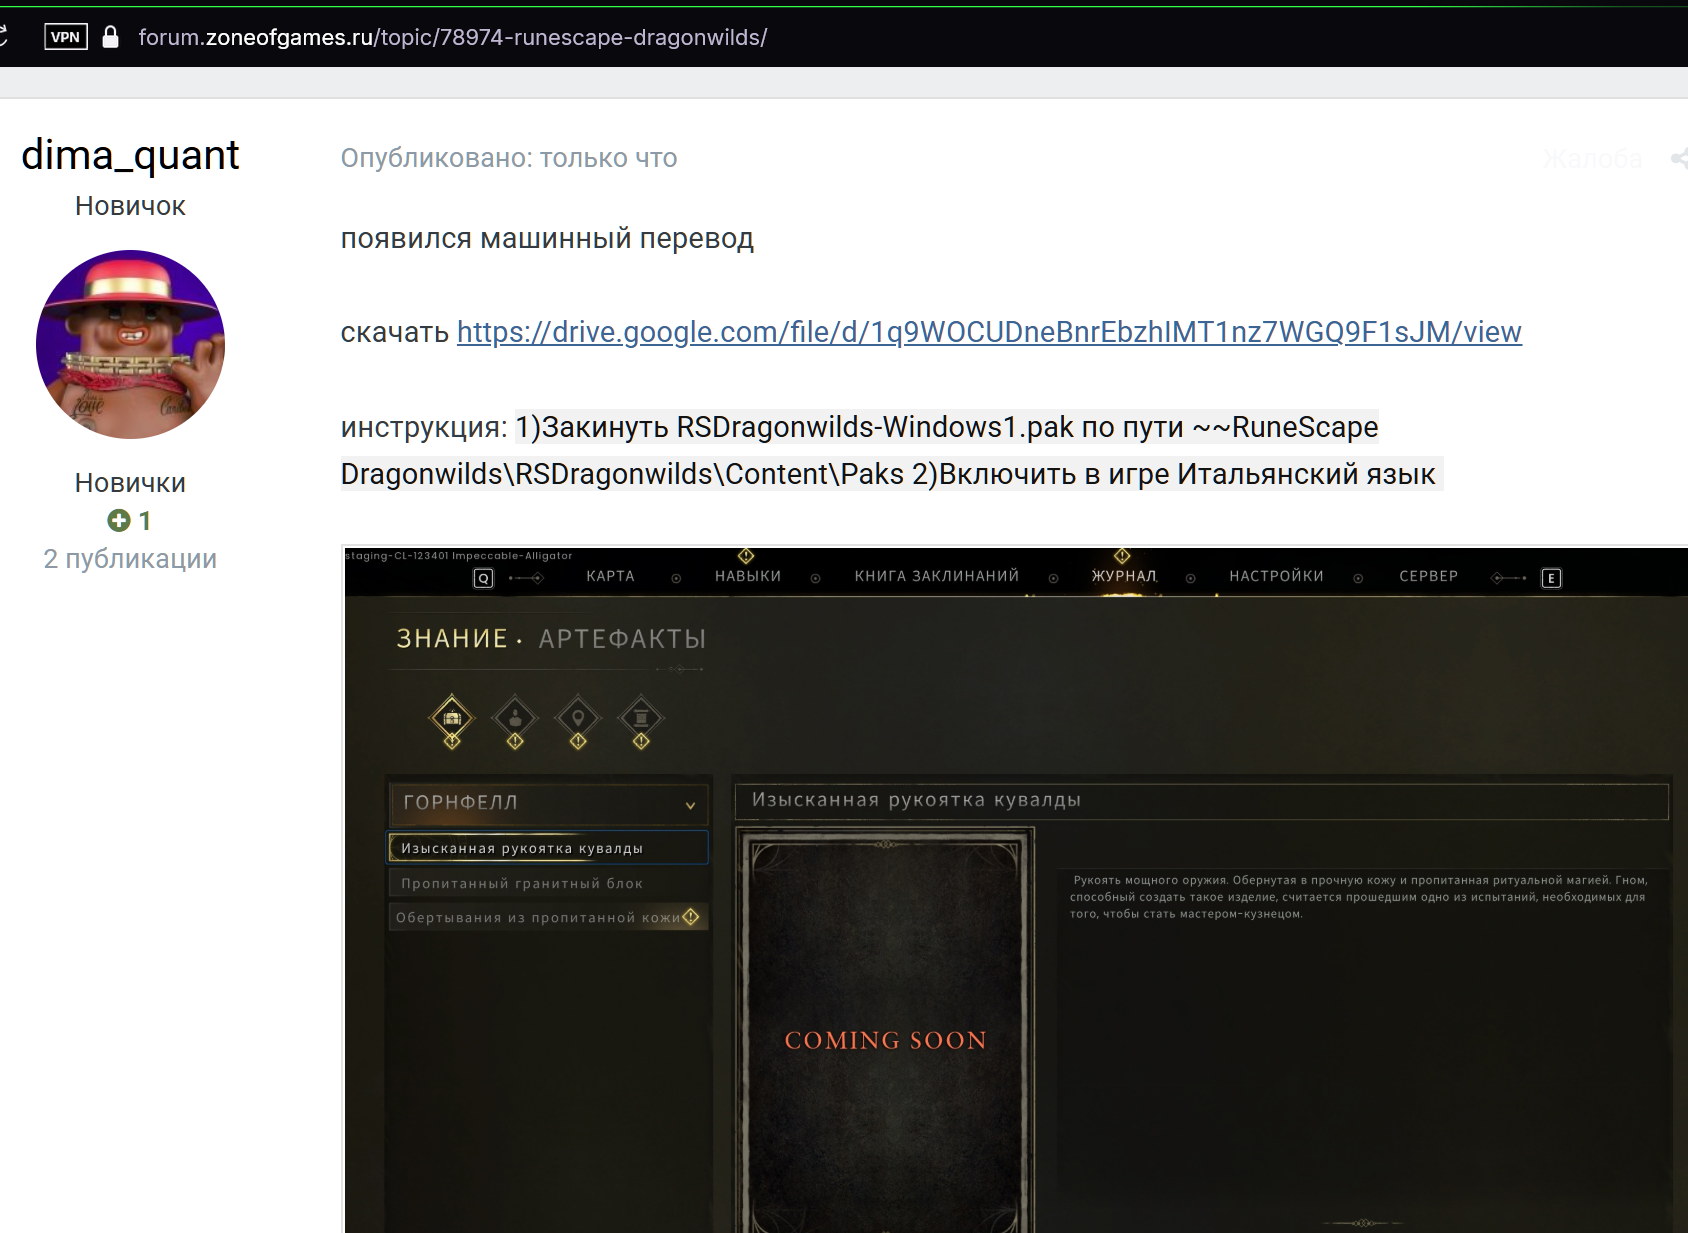The image size is (1688, 1233).
Task: Click dima_quant's avatar picture
Action: pos(130,344)
